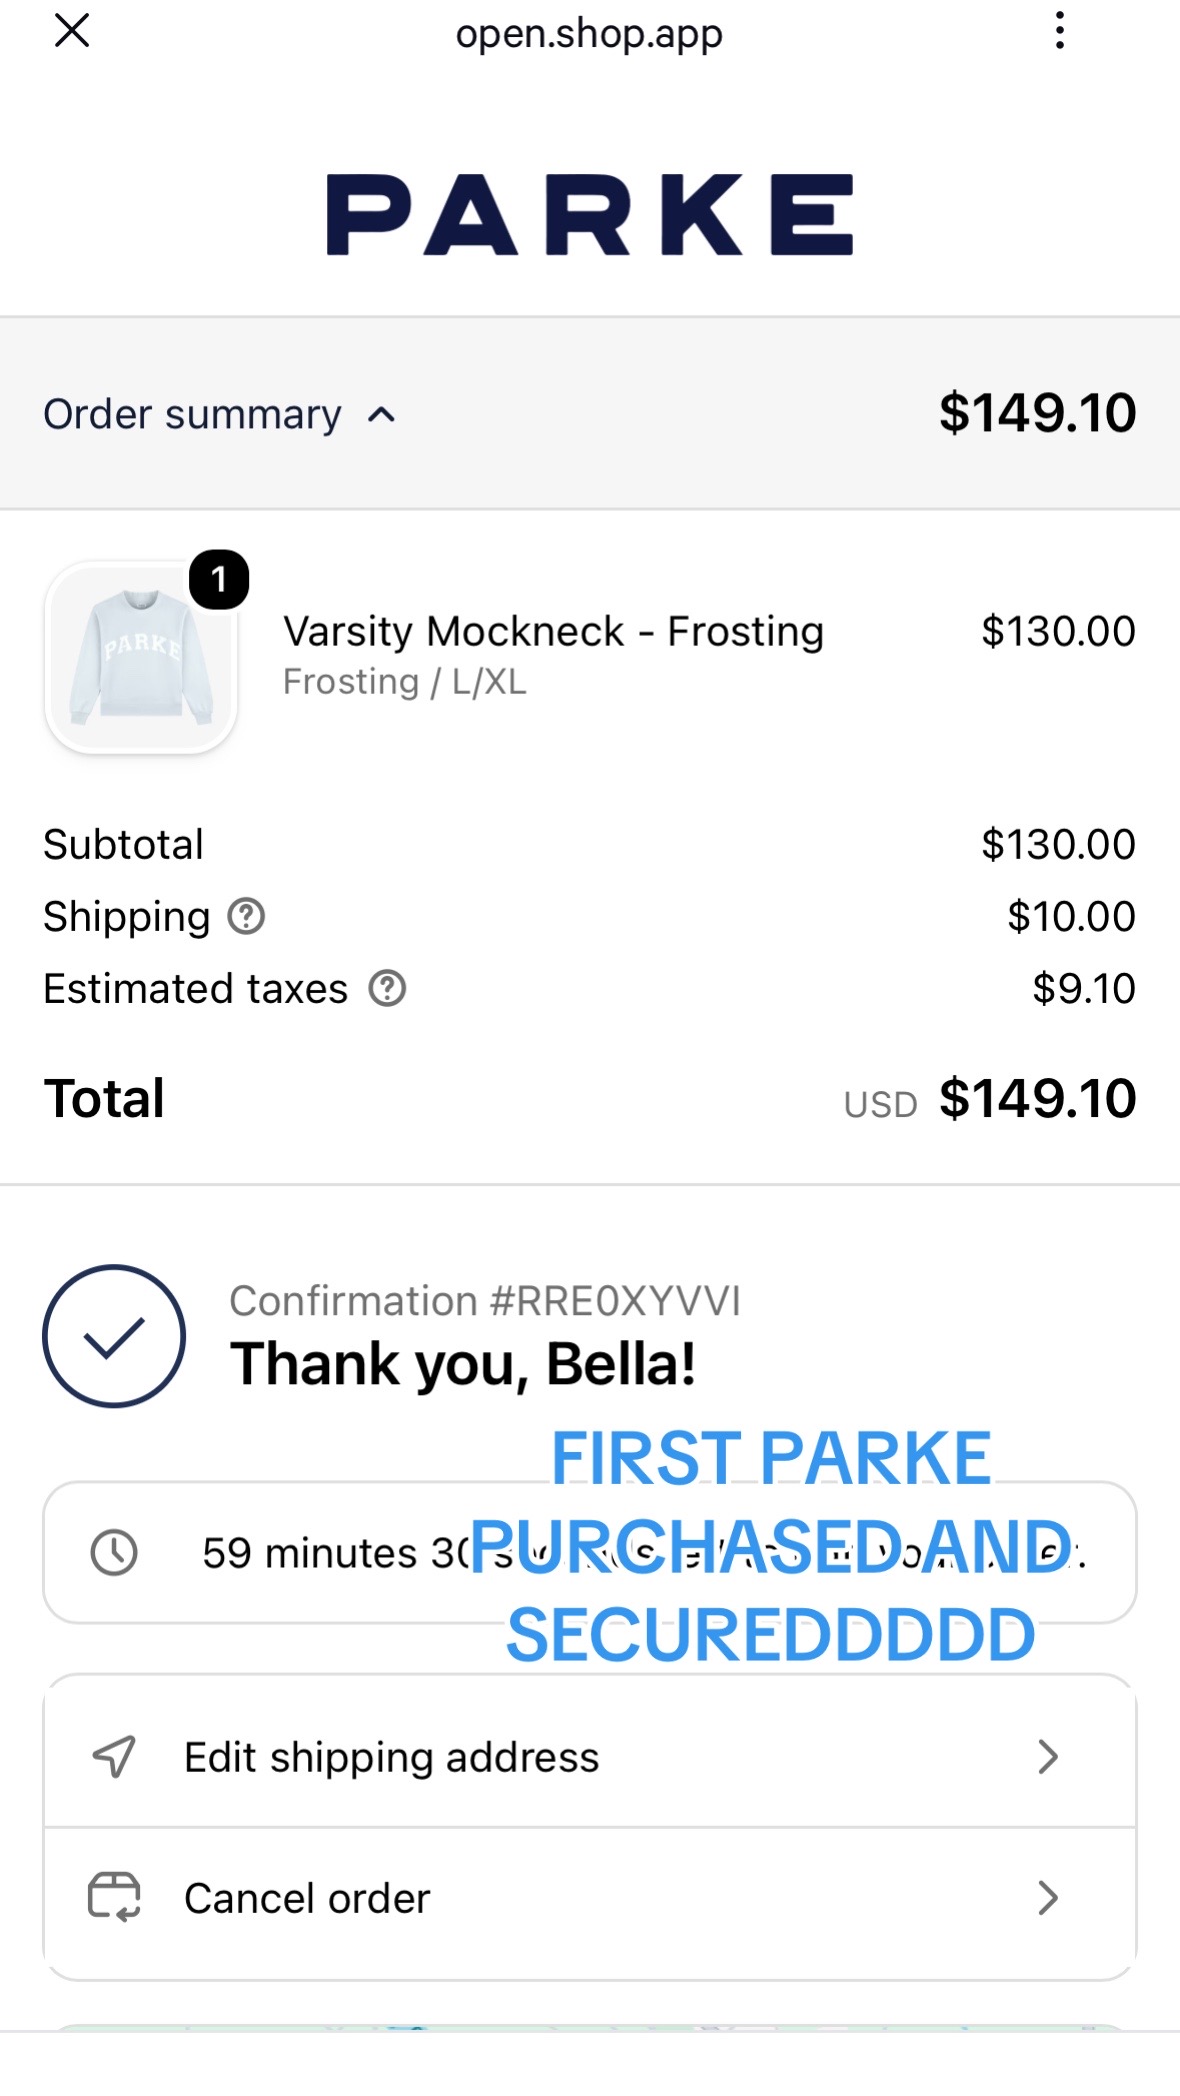
Task: Click the shipping help question-mark icon
Action: tap(246, 916)
